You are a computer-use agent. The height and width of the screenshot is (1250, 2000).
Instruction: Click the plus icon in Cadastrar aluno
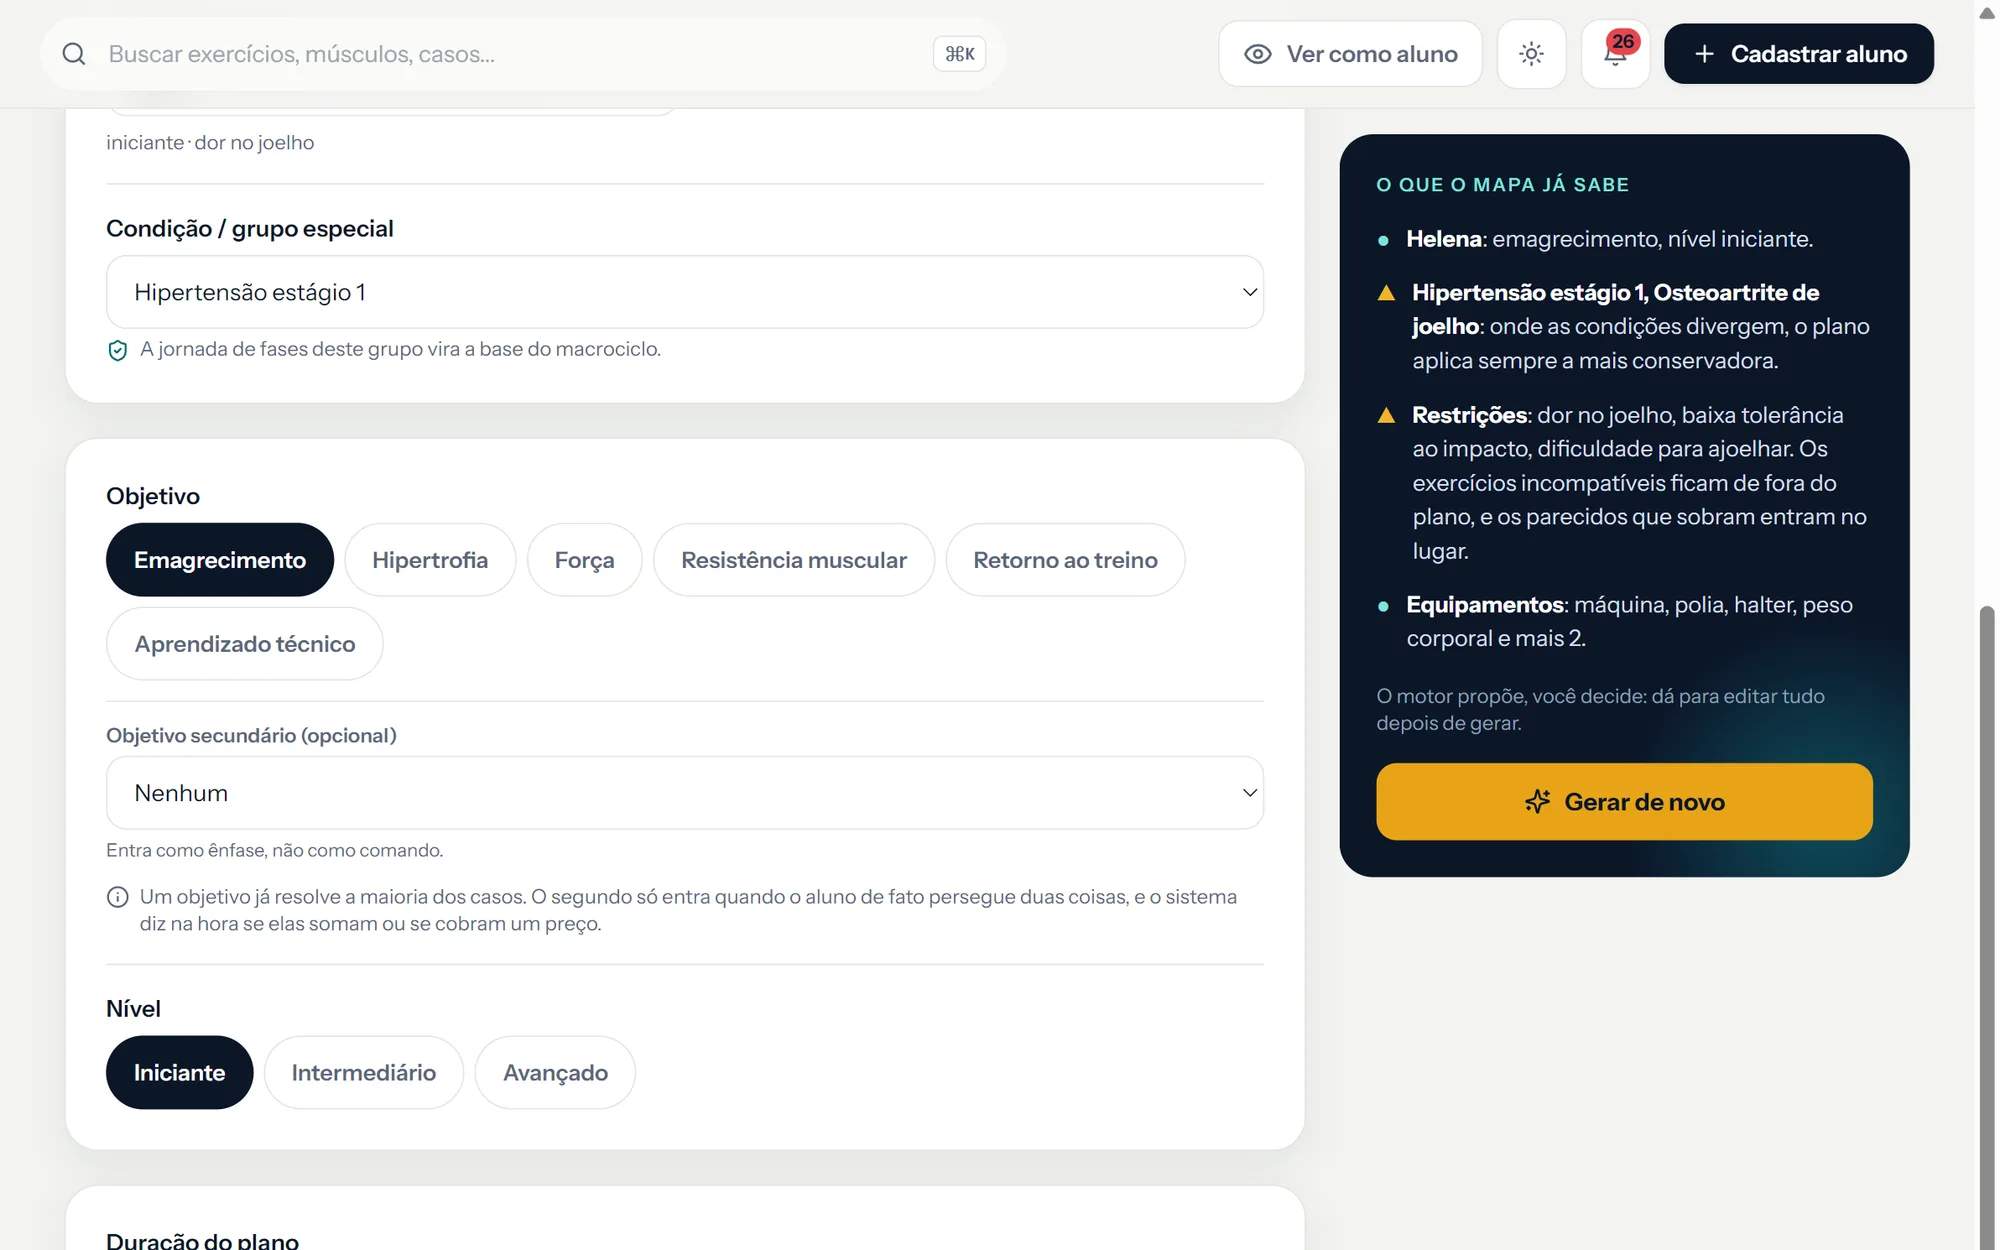(1704, 54)
